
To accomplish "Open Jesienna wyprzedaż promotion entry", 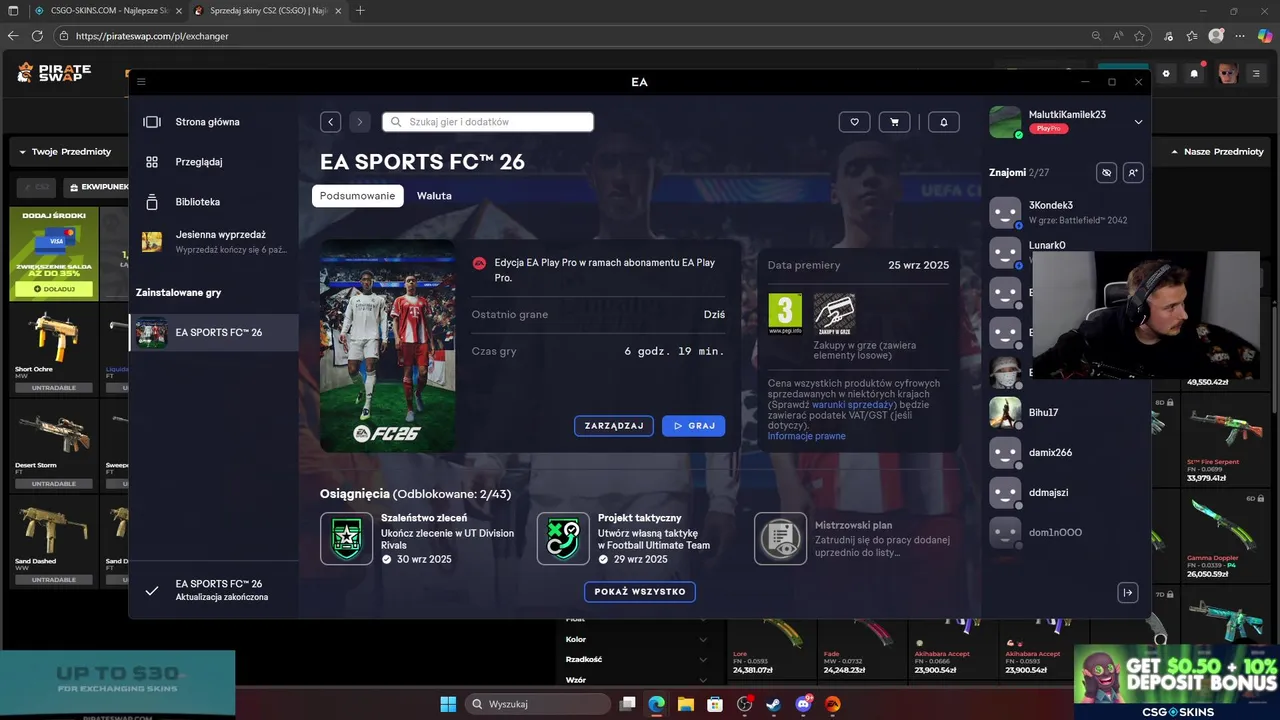I will tap(214, 241).
